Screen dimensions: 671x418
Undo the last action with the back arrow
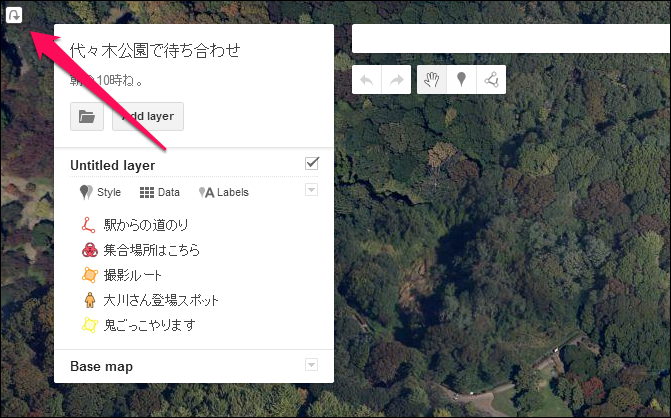pyautogui.click(x=367, y=80)
